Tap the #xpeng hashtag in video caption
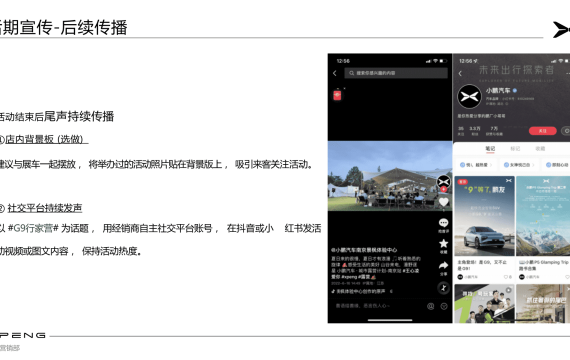Image resolution: width=570 pixels, height=360 pixels. coord(349,277)
